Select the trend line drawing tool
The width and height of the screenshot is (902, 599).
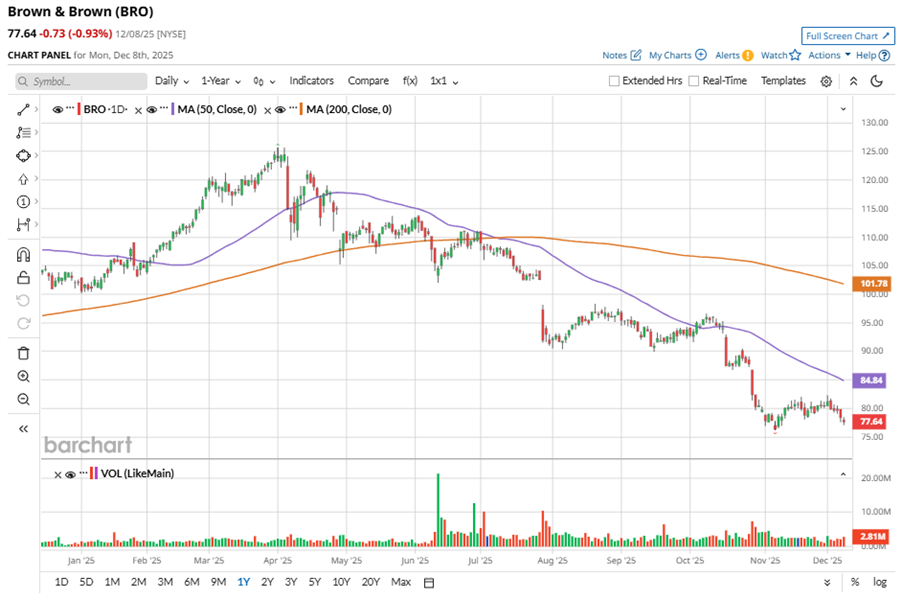pos(23,109)
